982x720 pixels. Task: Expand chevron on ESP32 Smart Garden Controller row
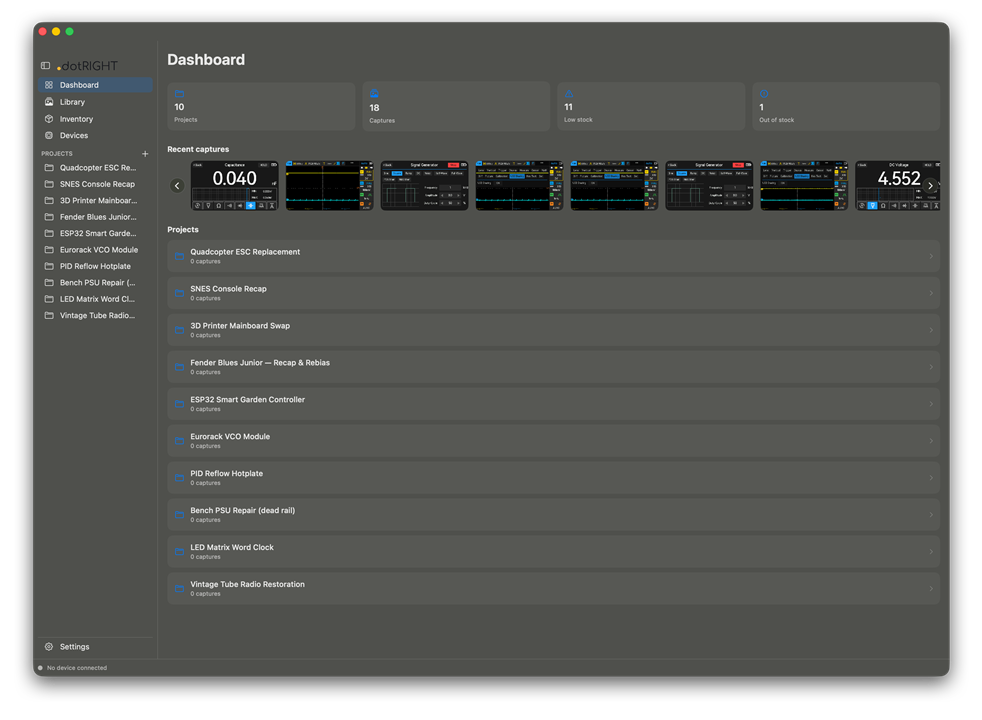tap(931, 404)
